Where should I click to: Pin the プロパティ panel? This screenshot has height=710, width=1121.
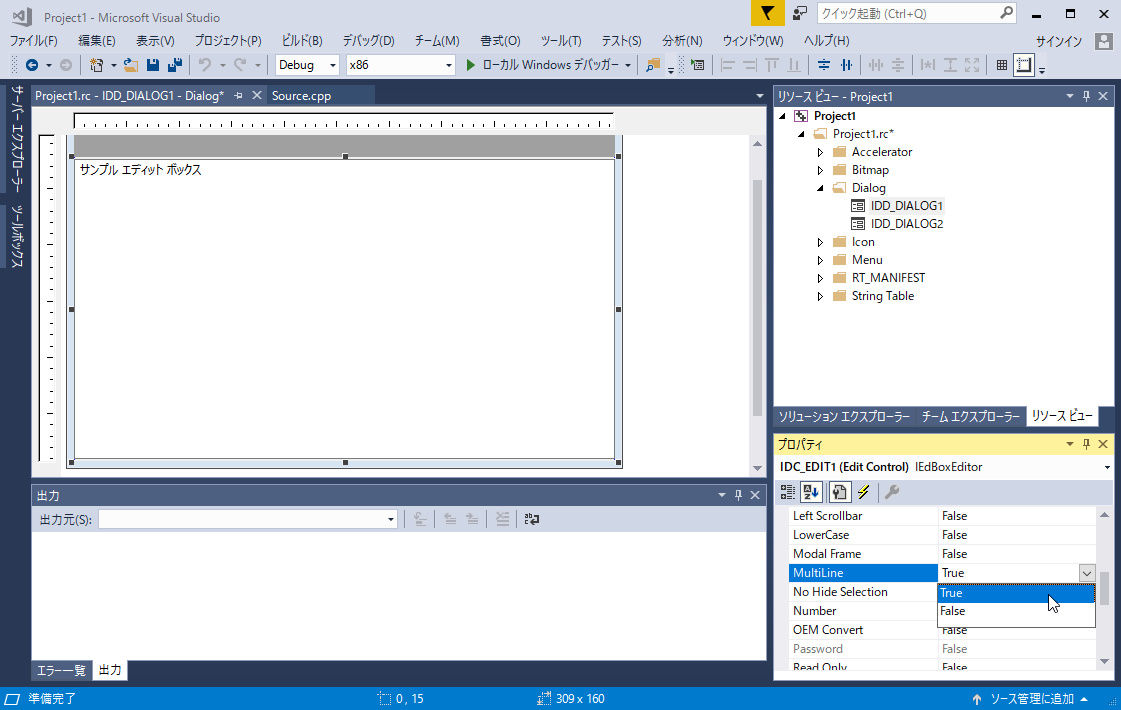[x=1086, y=444]
